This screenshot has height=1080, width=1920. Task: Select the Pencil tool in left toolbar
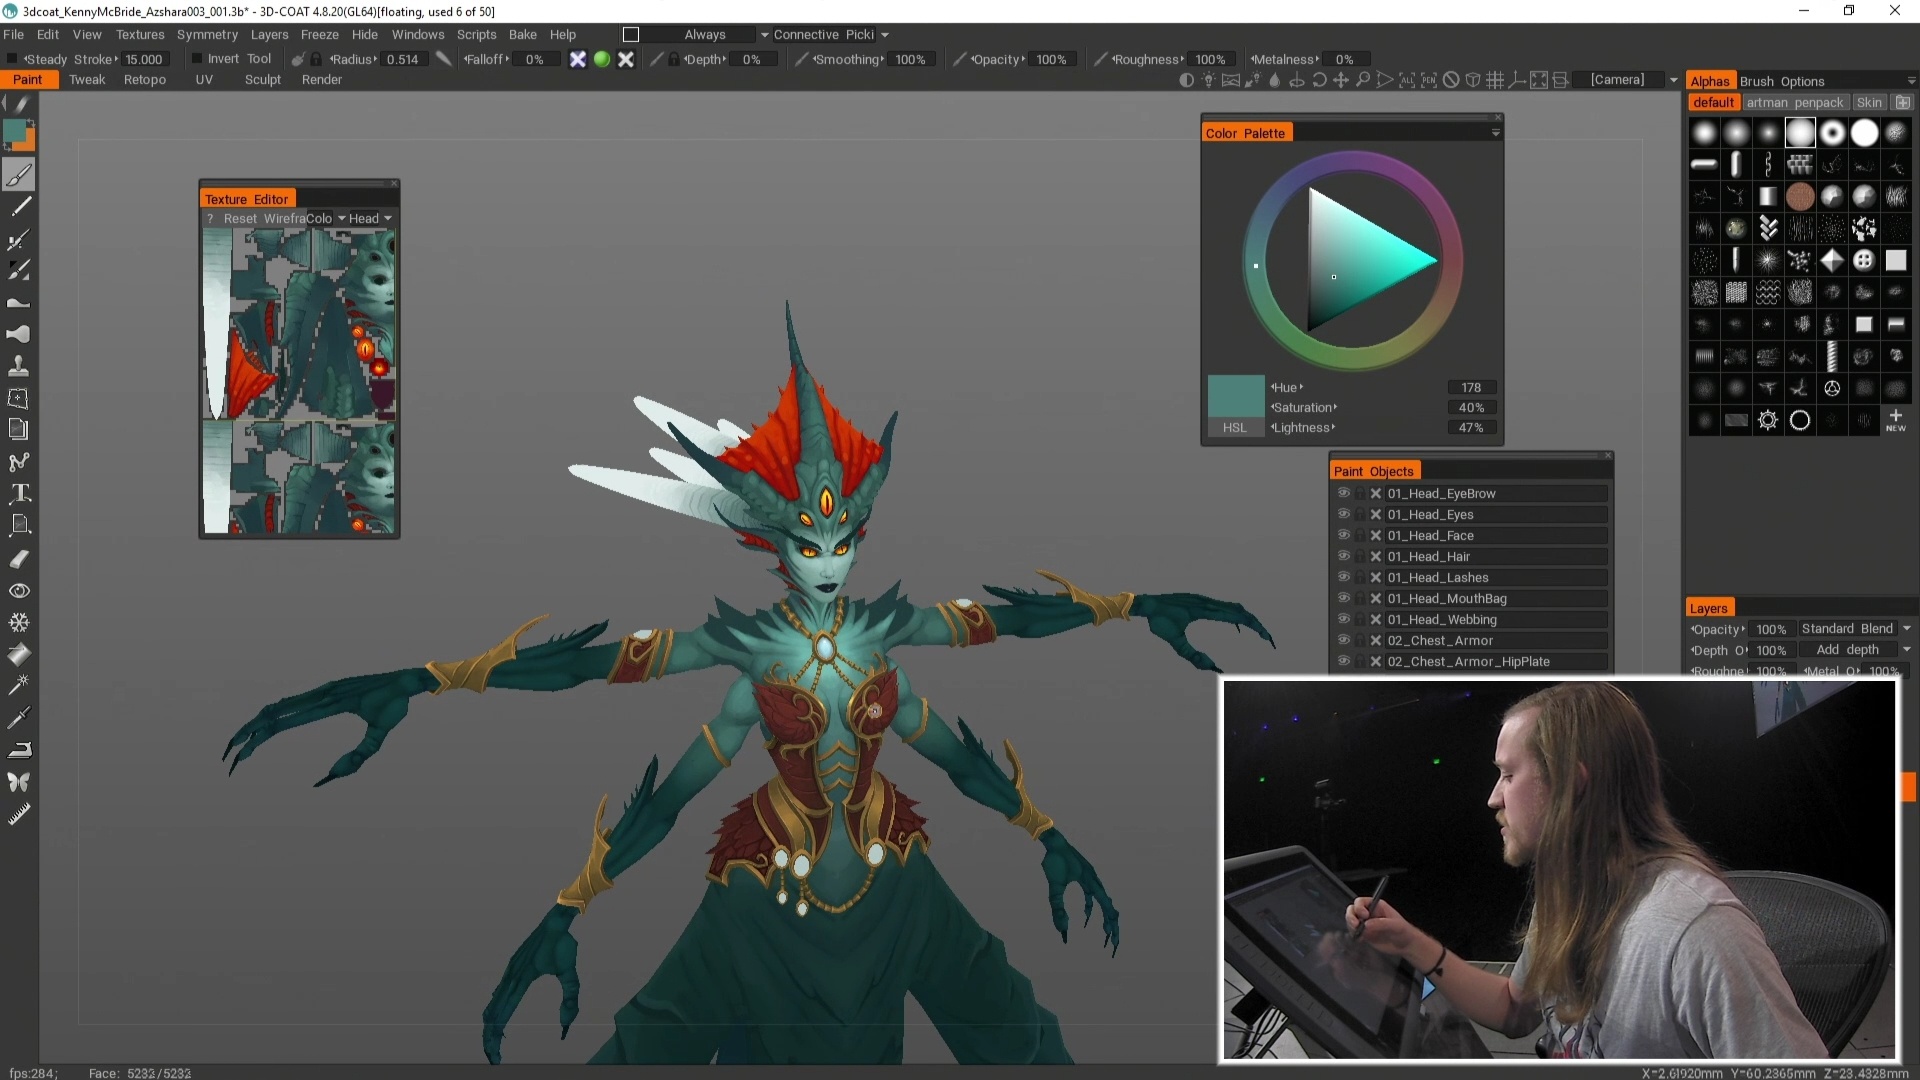pyautogui.click(x=19, y=207)
